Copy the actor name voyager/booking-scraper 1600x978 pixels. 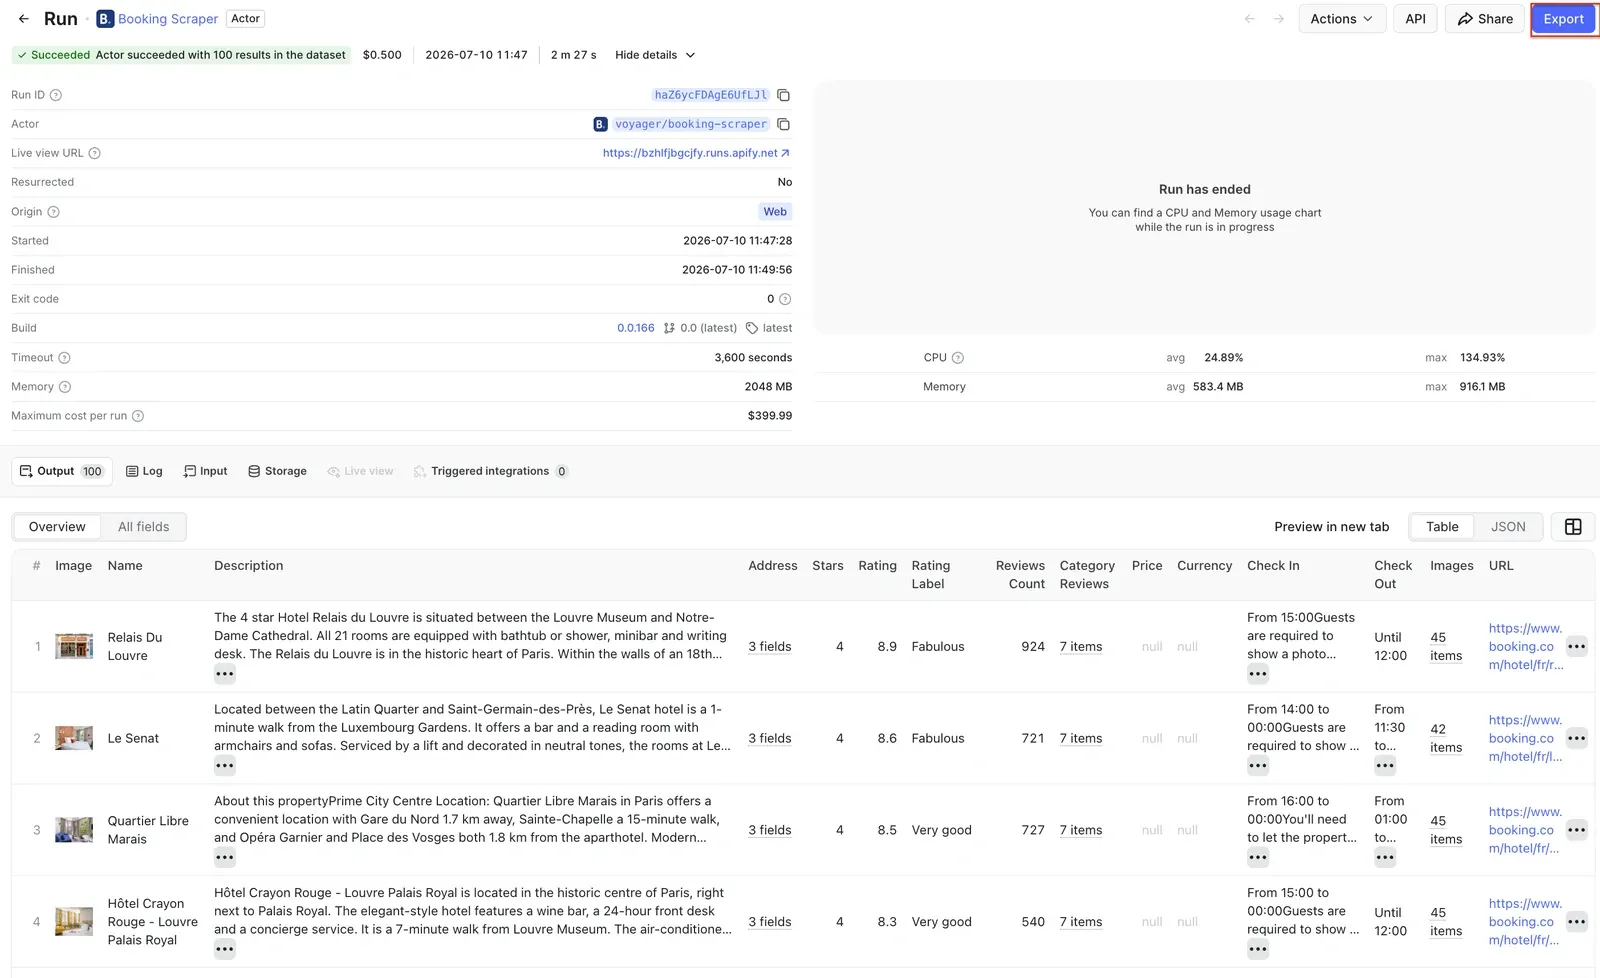(784, 124)
